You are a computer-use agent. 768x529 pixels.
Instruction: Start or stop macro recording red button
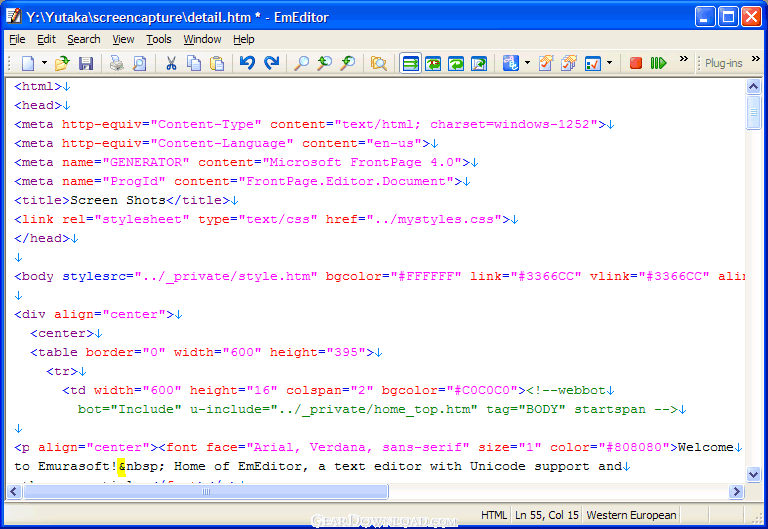click(x=636, y=63)
